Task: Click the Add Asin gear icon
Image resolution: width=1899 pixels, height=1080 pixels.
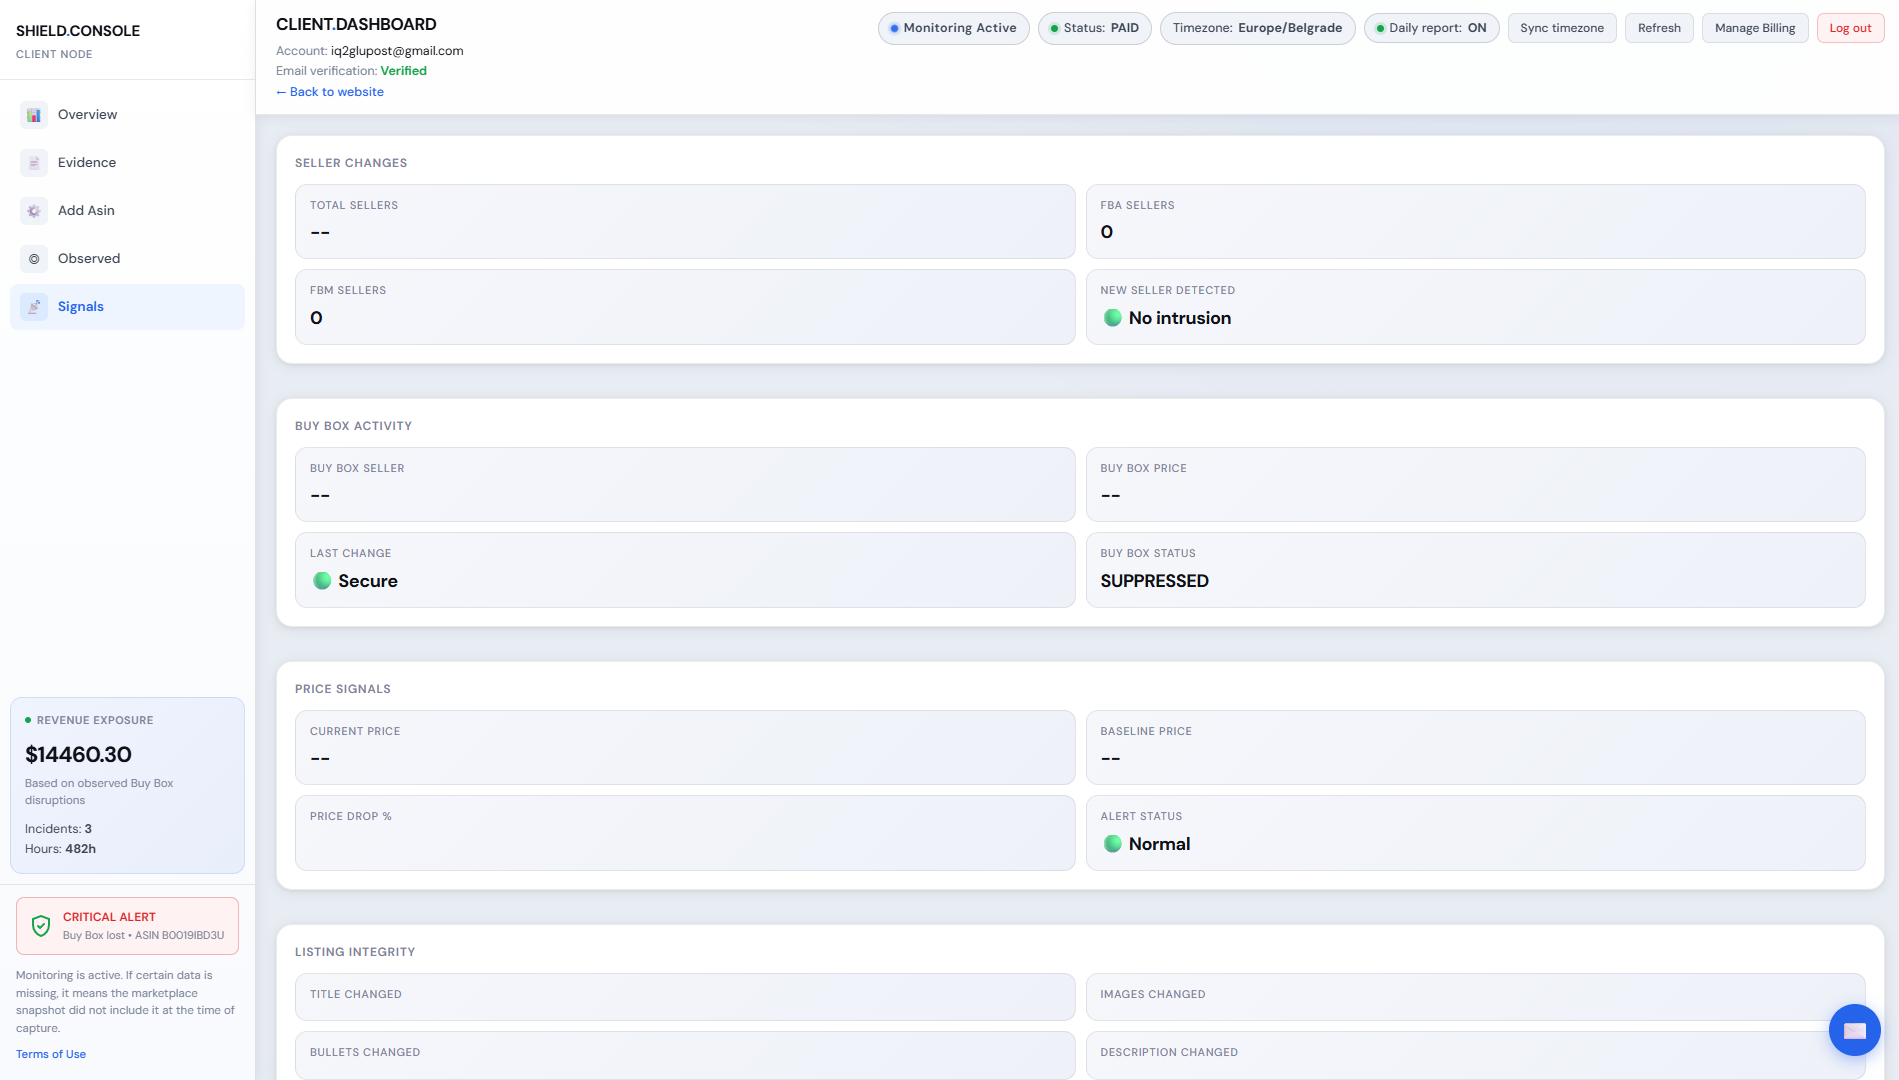Action: pos(34,211)
